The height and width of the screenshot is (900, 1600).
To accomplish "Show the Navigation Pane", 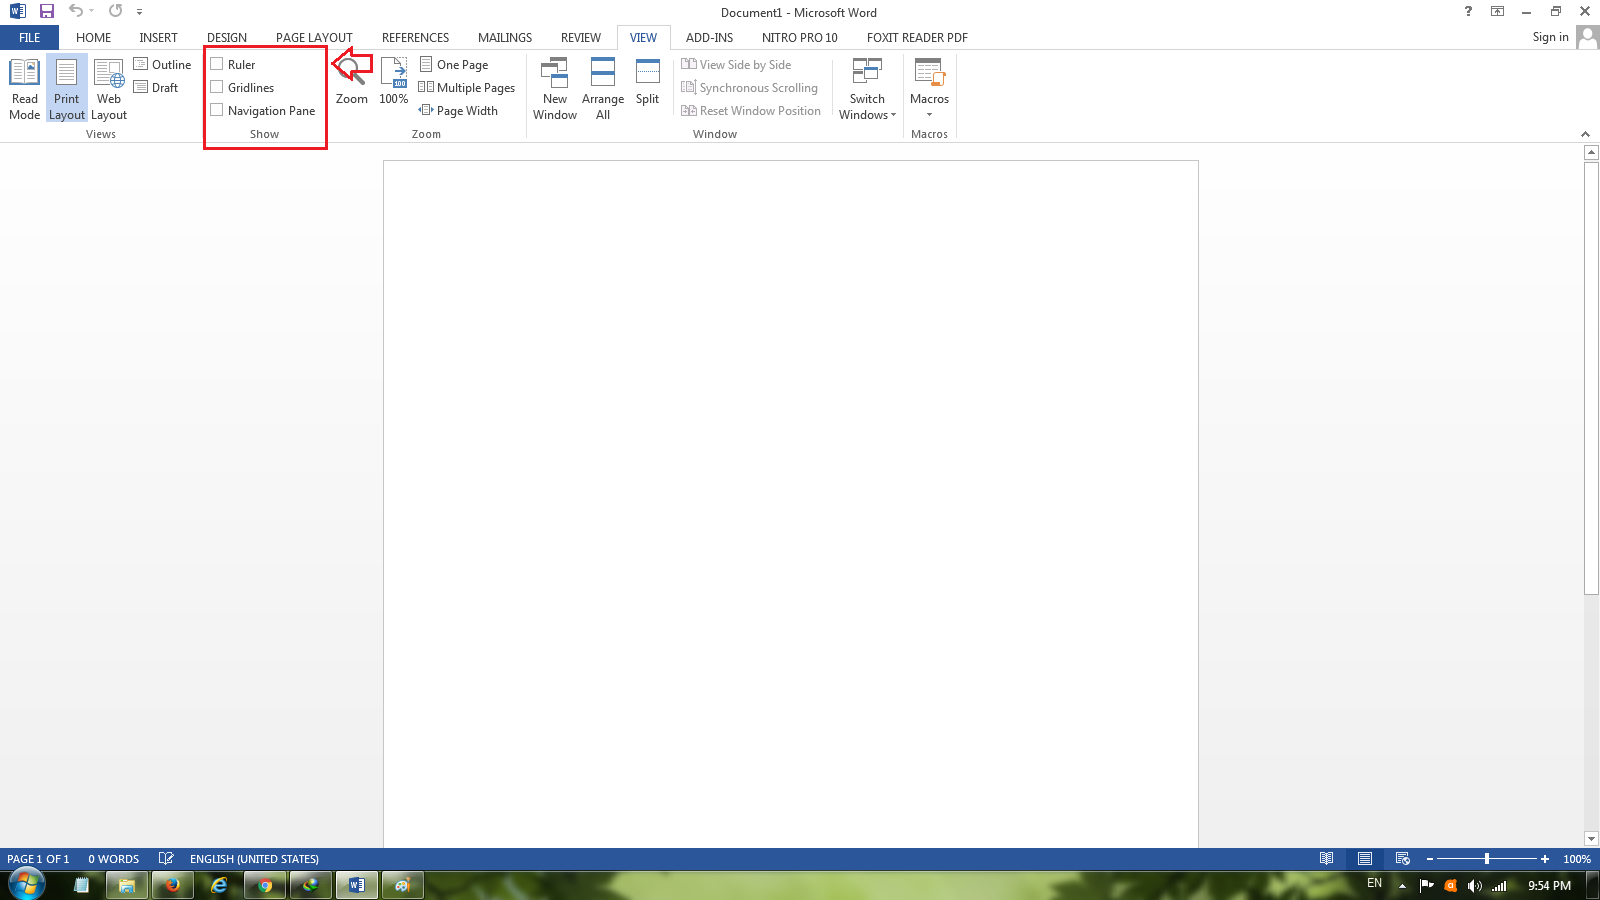I will 217,110.
